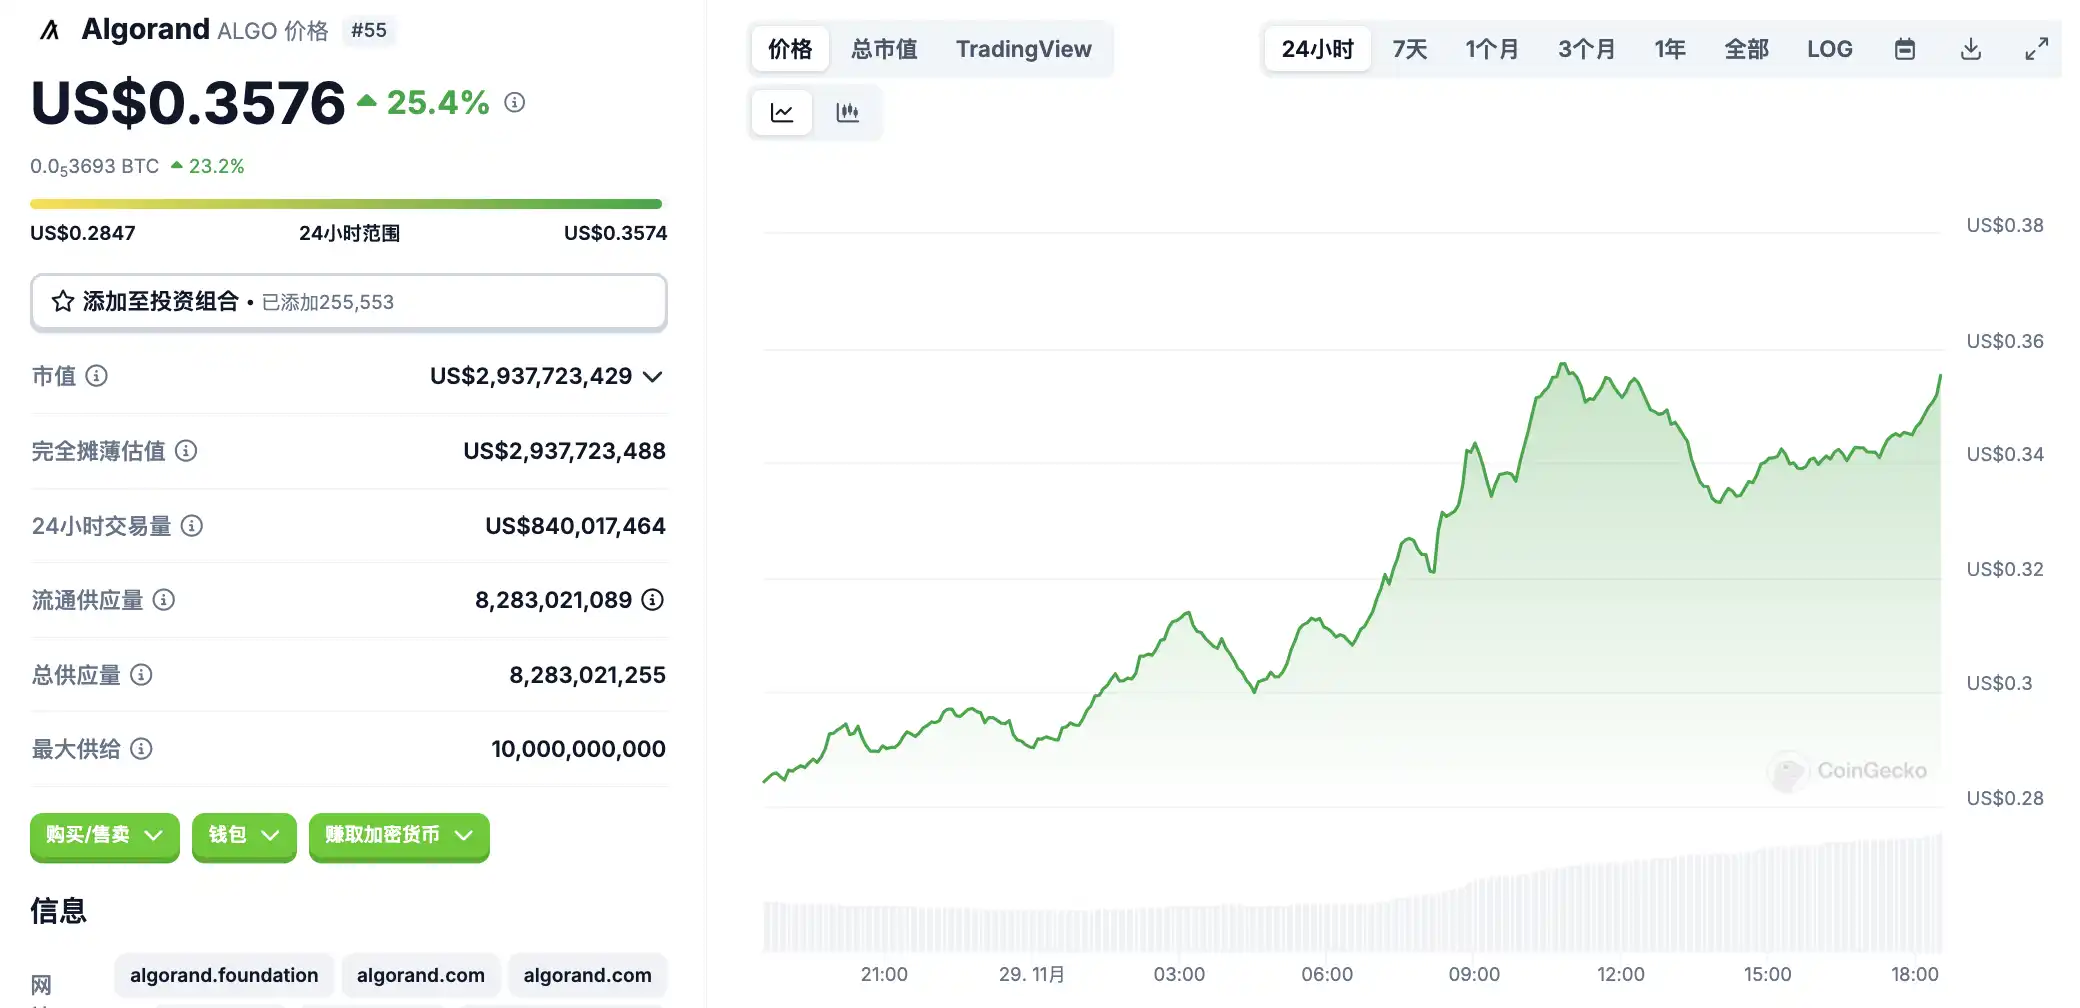Image resolution: width=2080 pixels, height=1008 pixels.
Task: Open the 购买/售卖 dropdown
Action: click(105, 835)
